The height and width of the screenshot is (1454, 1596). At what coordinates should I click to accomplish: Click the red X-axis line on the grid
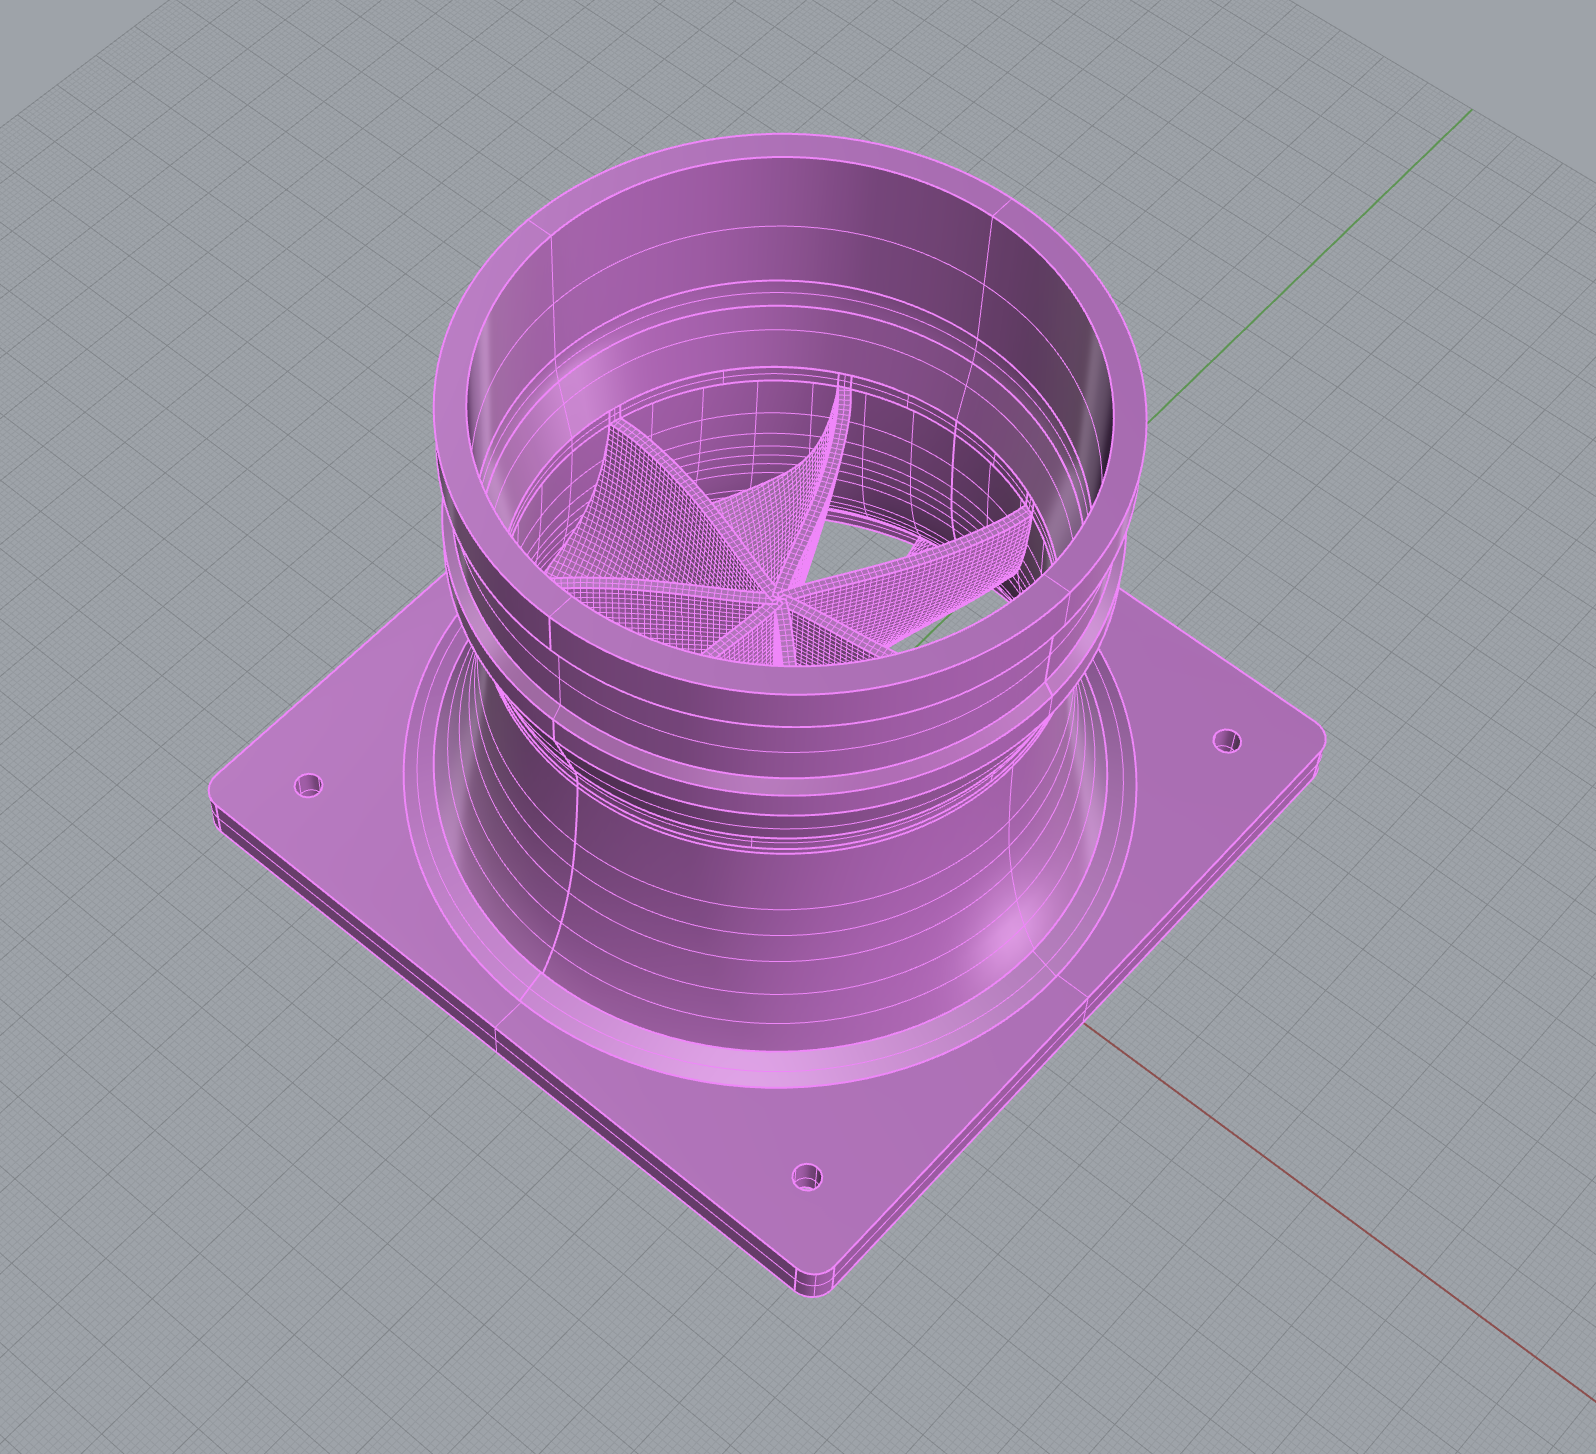click(x=1340, y=1212)
